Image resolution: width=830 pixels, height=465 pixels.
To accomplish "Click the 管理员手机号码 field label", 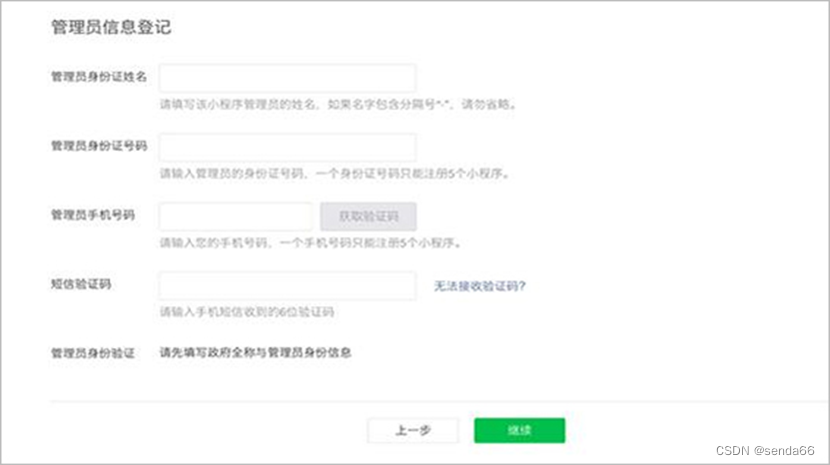I will click(93, 215).
